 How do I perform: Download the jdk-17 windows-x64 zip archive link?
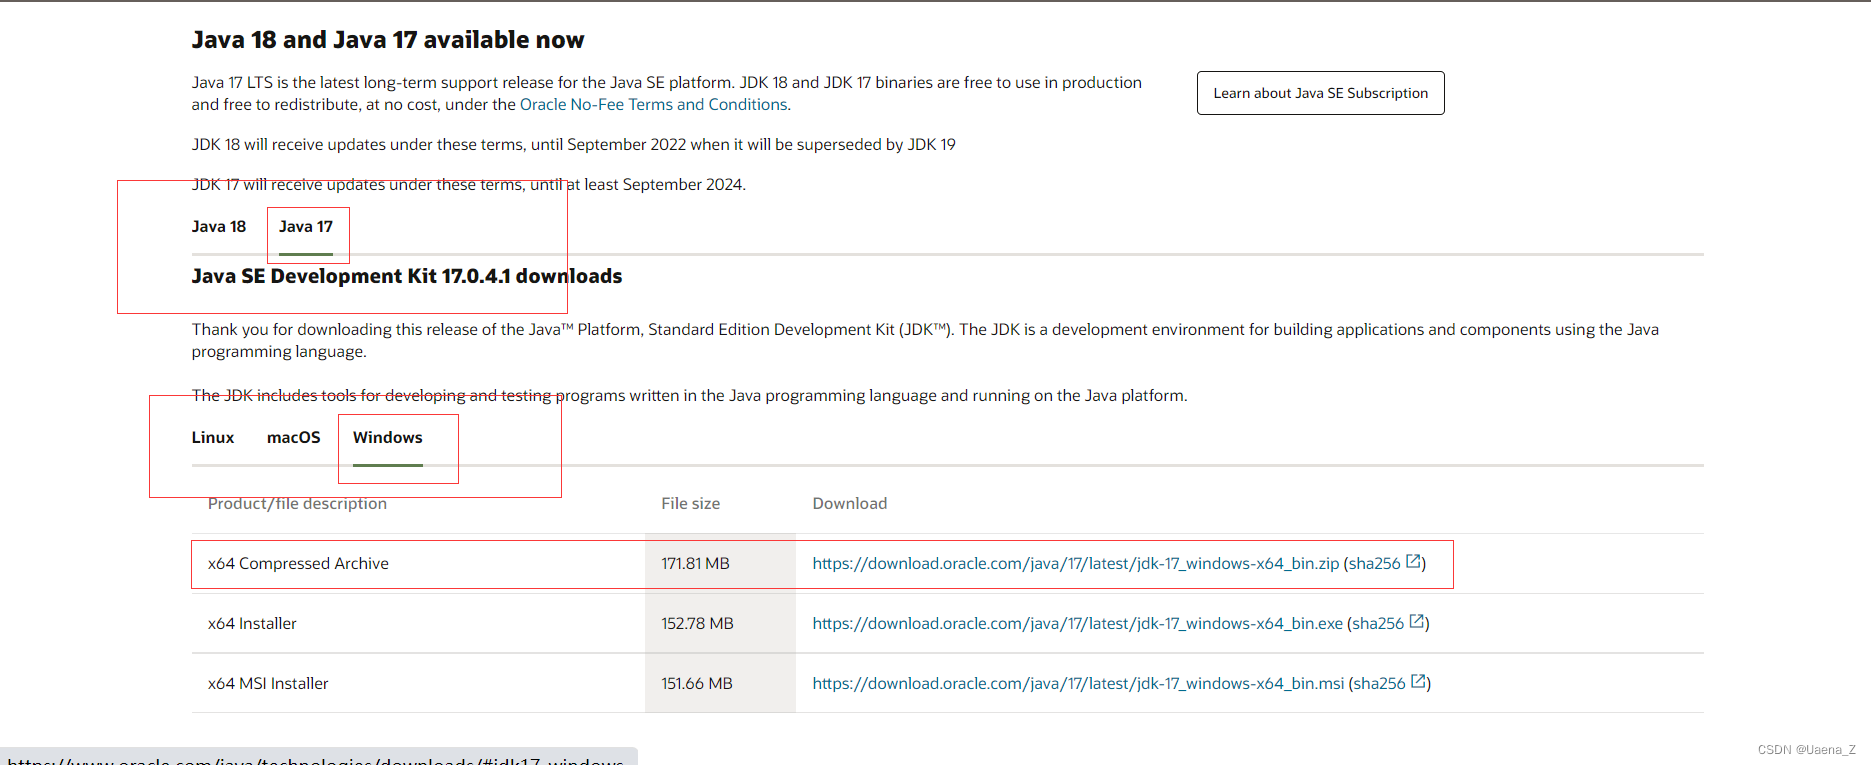[1075, 564]
